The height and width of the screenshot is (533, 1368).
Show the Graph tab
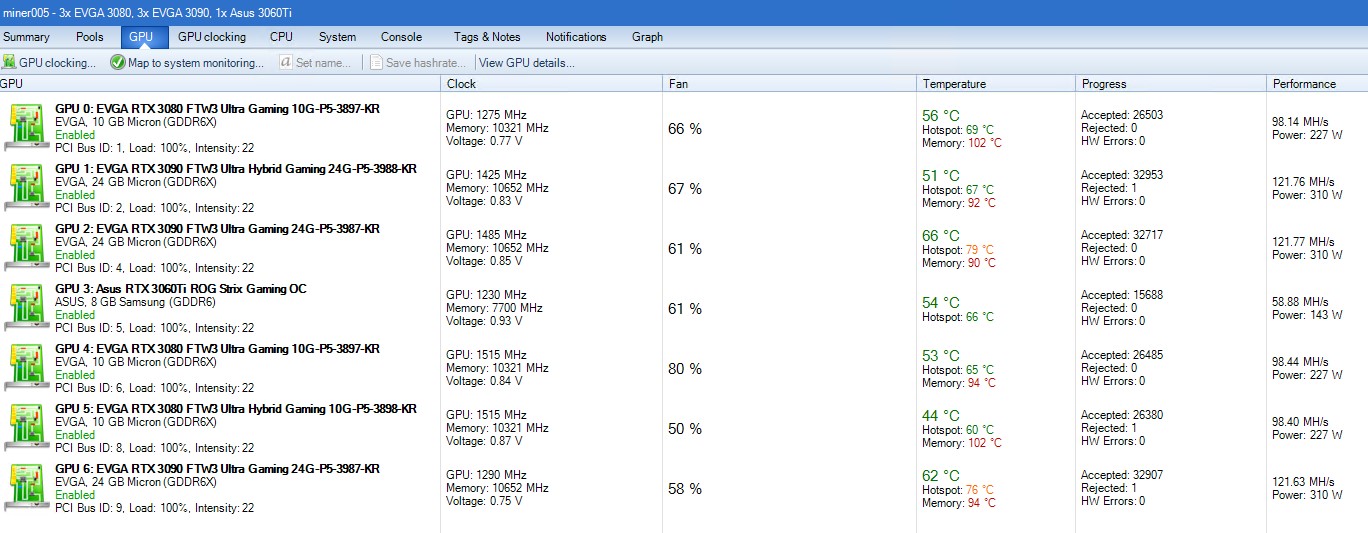point(647,37)
